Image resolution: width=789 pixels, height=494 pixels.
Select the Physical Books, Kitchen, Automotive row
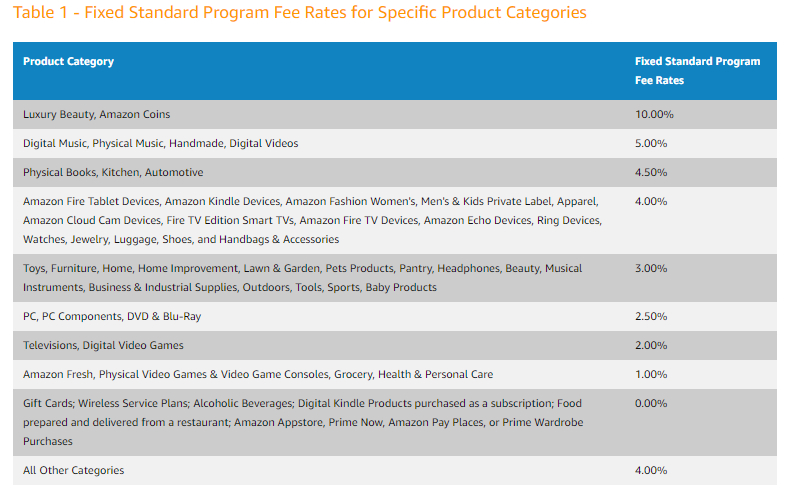click(113, 172)
